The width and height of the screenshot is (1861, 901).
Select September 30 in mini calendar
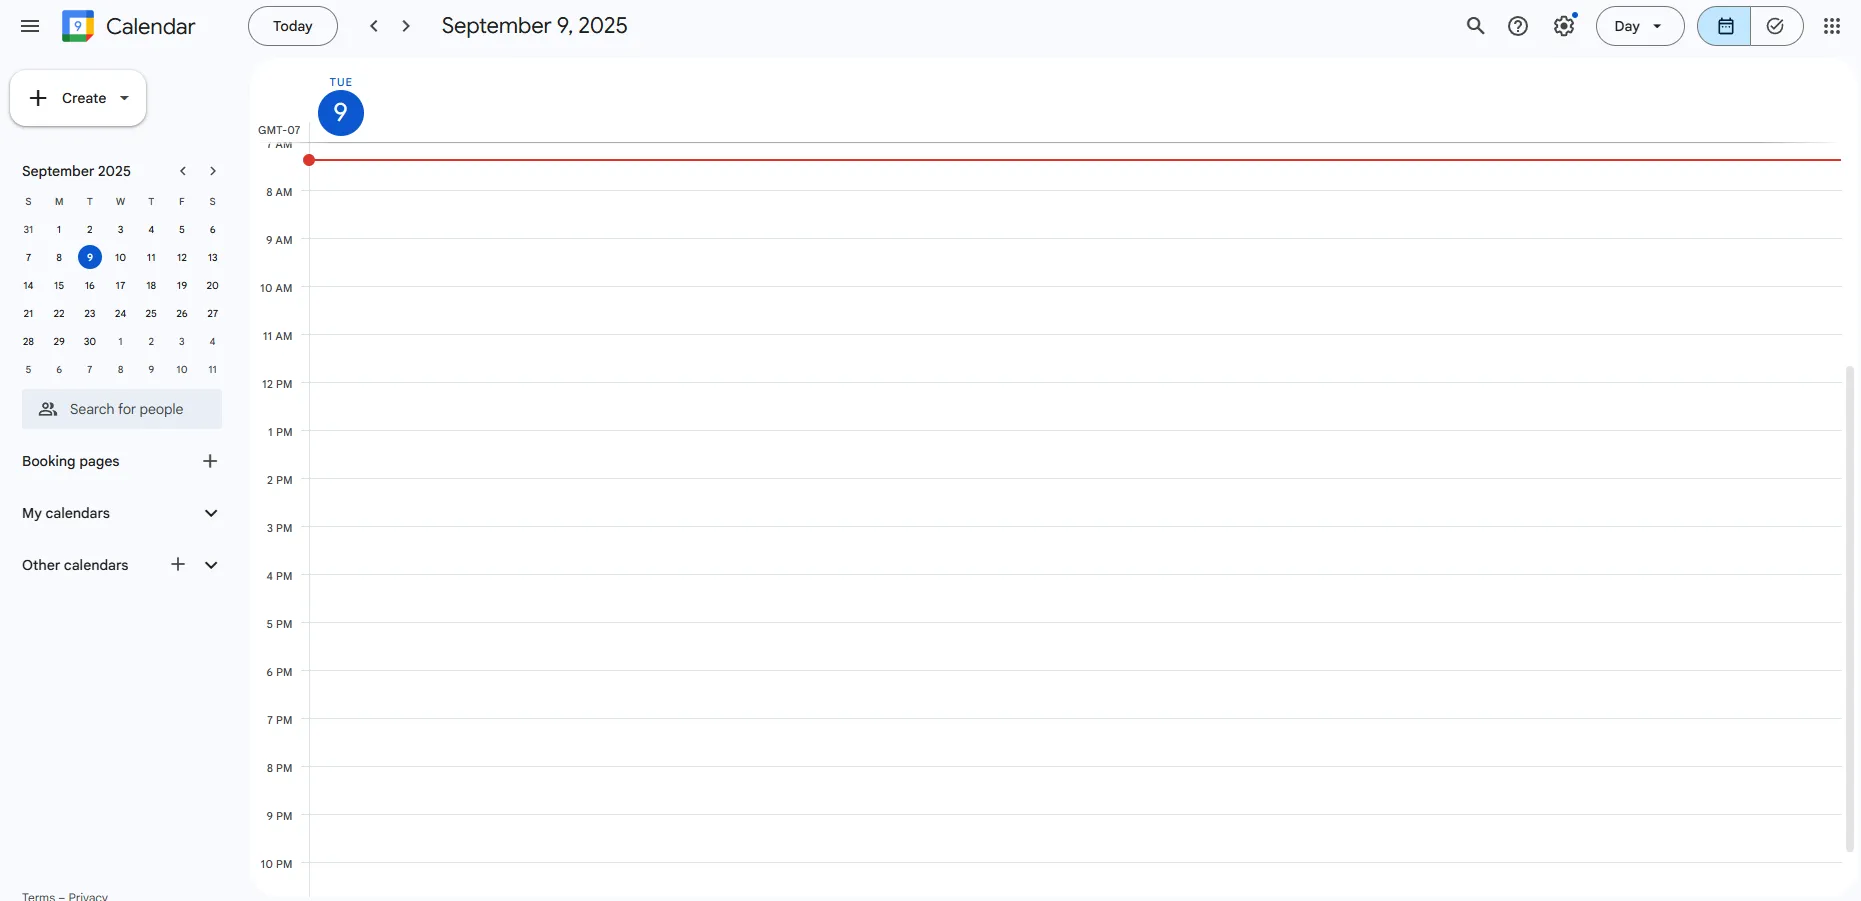click(x=89, y=341)
